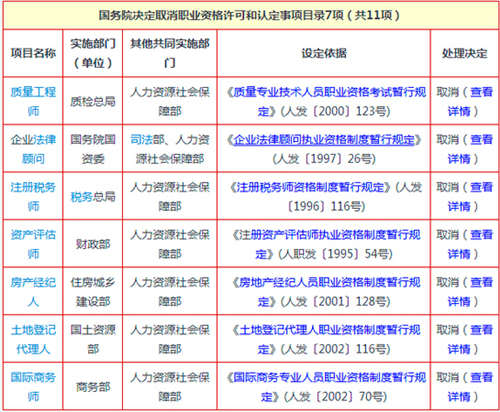Click the 税务总局 department link
The height and width of the screenshot is (412, 500).
click(93, 197)
